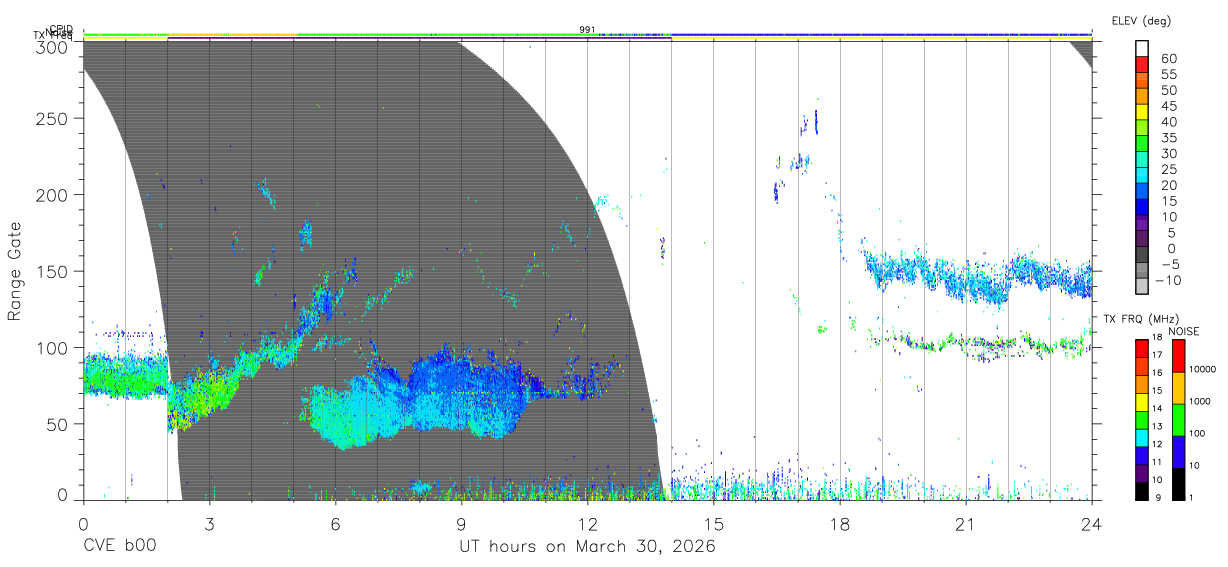
Task: Click the '25' label on ELEV scale
Action: [x=1168, y=169]
